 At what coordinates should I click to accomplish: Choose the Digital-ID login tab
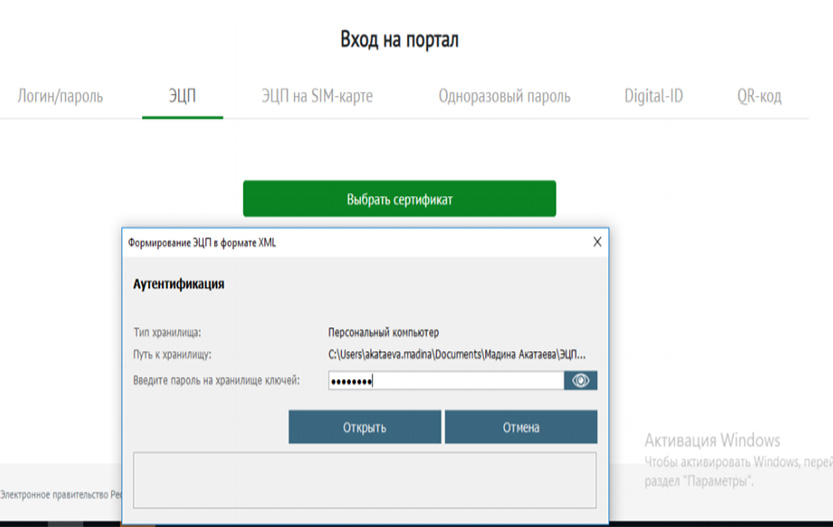coord(653,97)
